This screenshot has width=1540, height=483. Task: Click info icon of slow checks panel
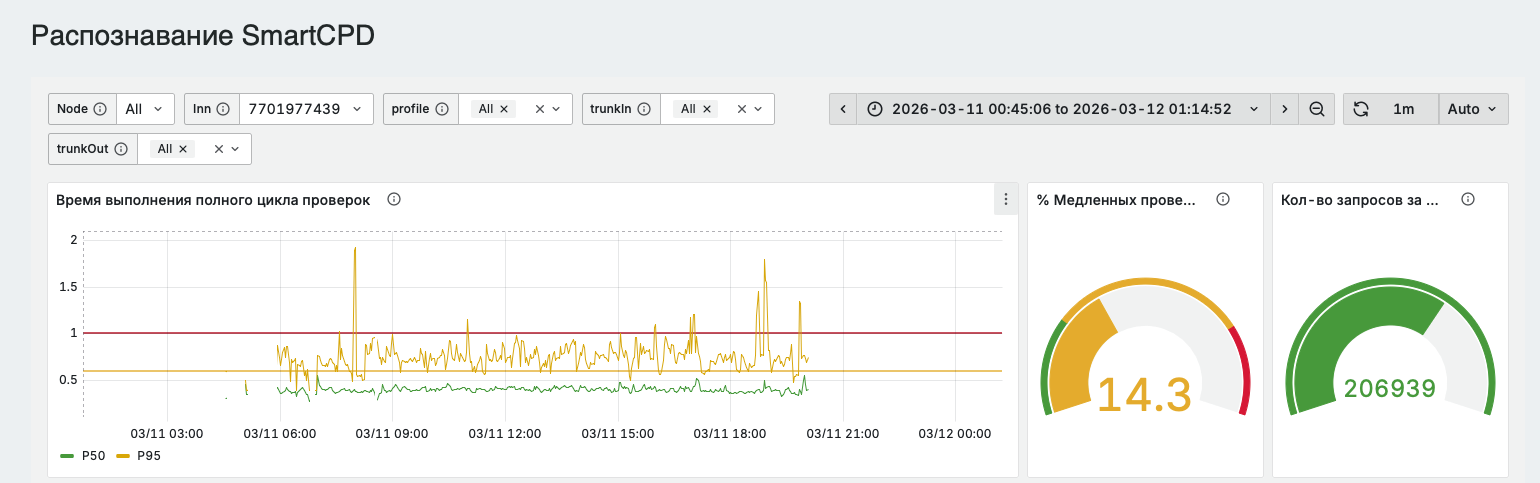point(1222,199)
